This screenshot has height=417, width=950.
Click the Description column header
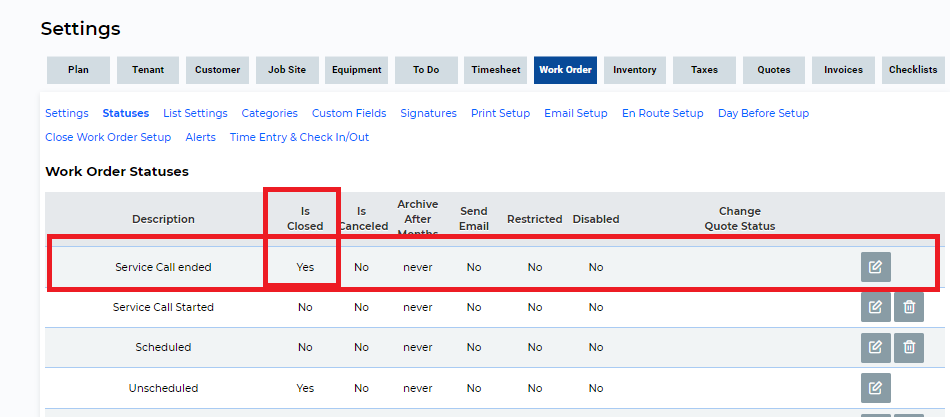click(x=164, y=219)
